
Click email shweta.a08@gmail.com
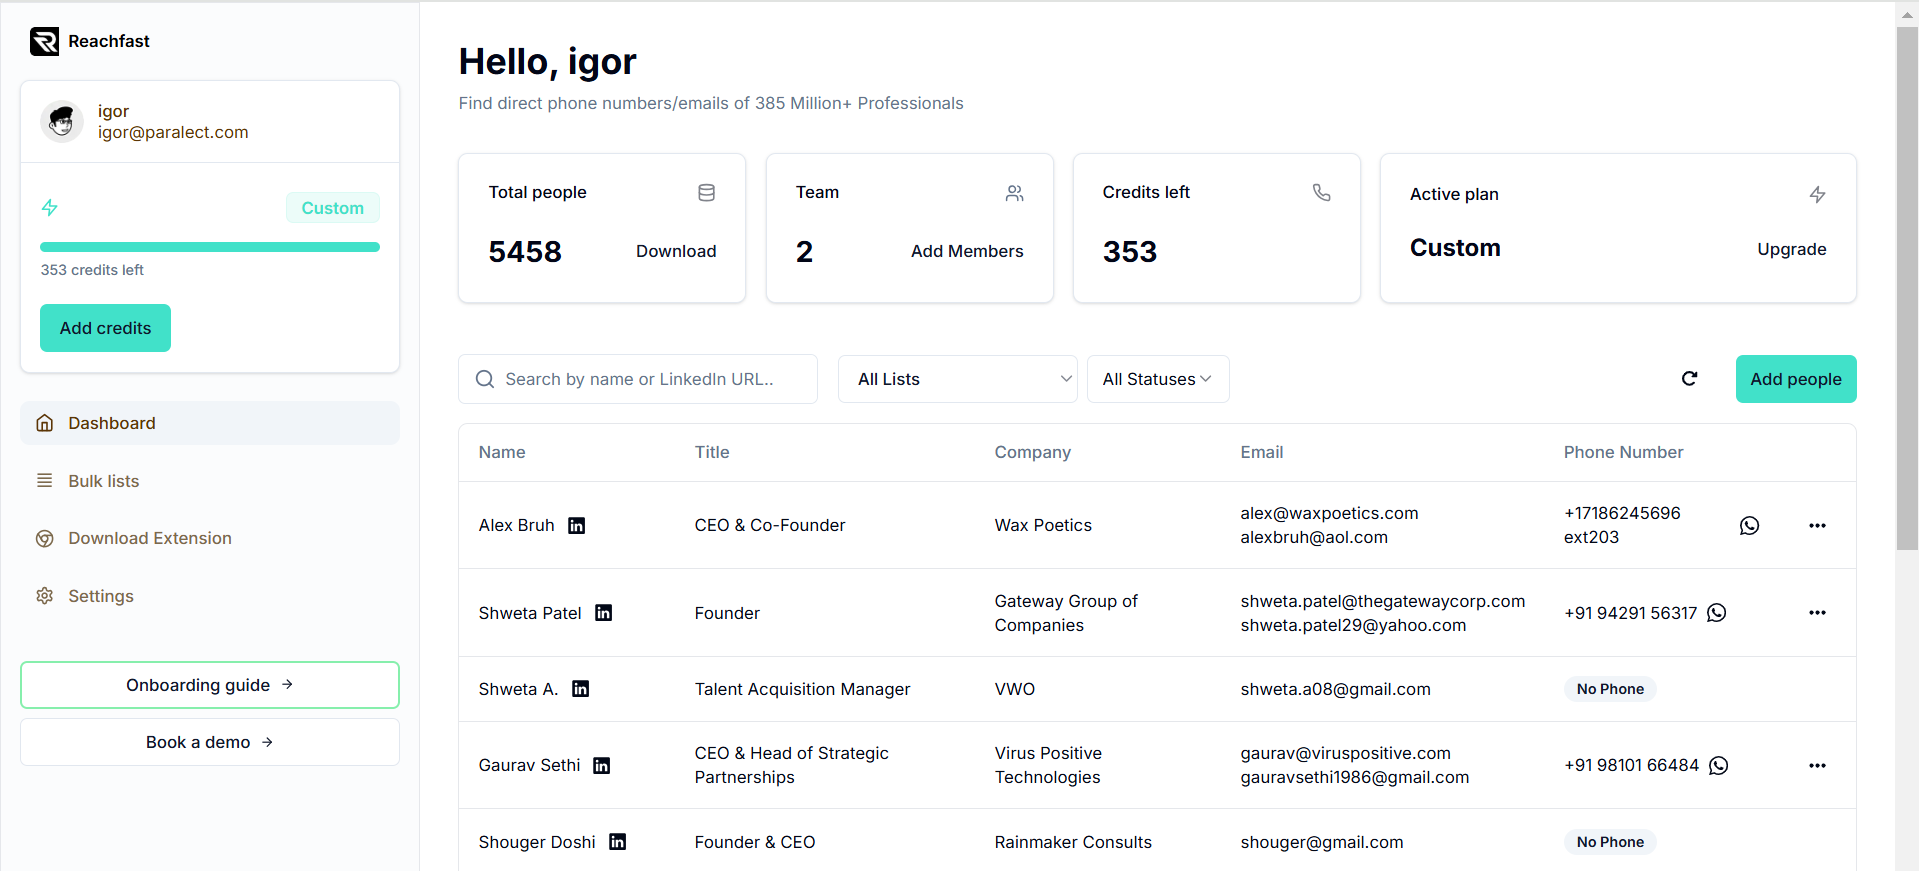[x=1335, y=689]
